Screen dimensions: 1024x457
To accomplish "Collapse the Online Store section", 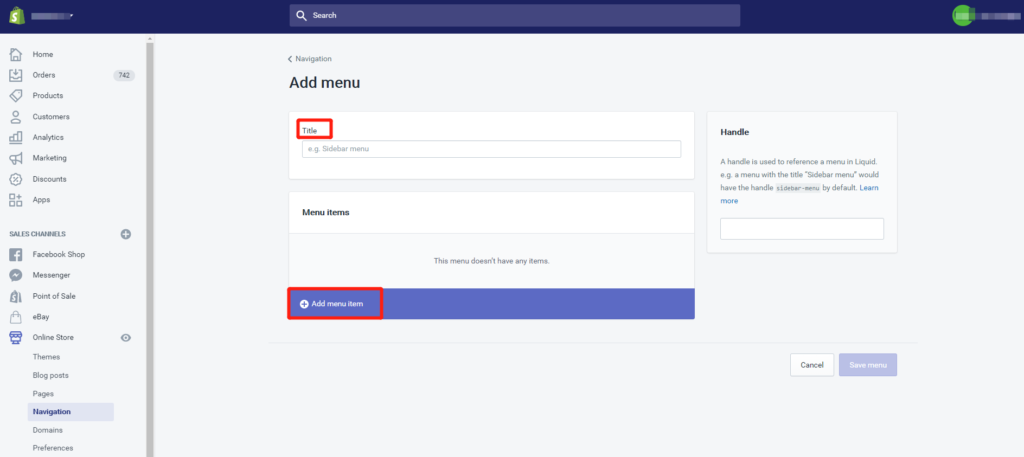I will [x=53, y=338].
